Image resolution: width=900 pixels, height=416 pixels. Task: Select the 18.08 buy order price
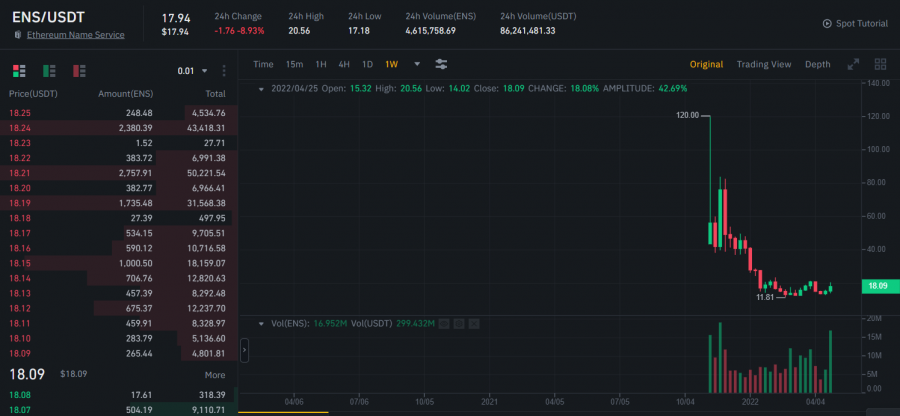[x=20, y=395]
